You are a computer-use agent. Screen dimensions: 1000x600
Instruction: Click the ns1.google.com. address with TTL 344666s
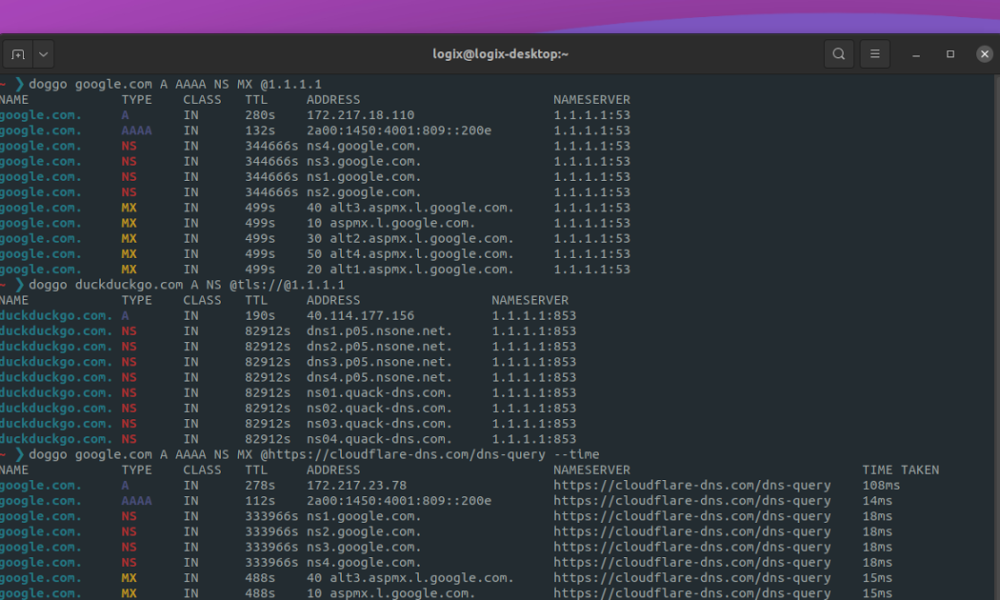point(364,177)
